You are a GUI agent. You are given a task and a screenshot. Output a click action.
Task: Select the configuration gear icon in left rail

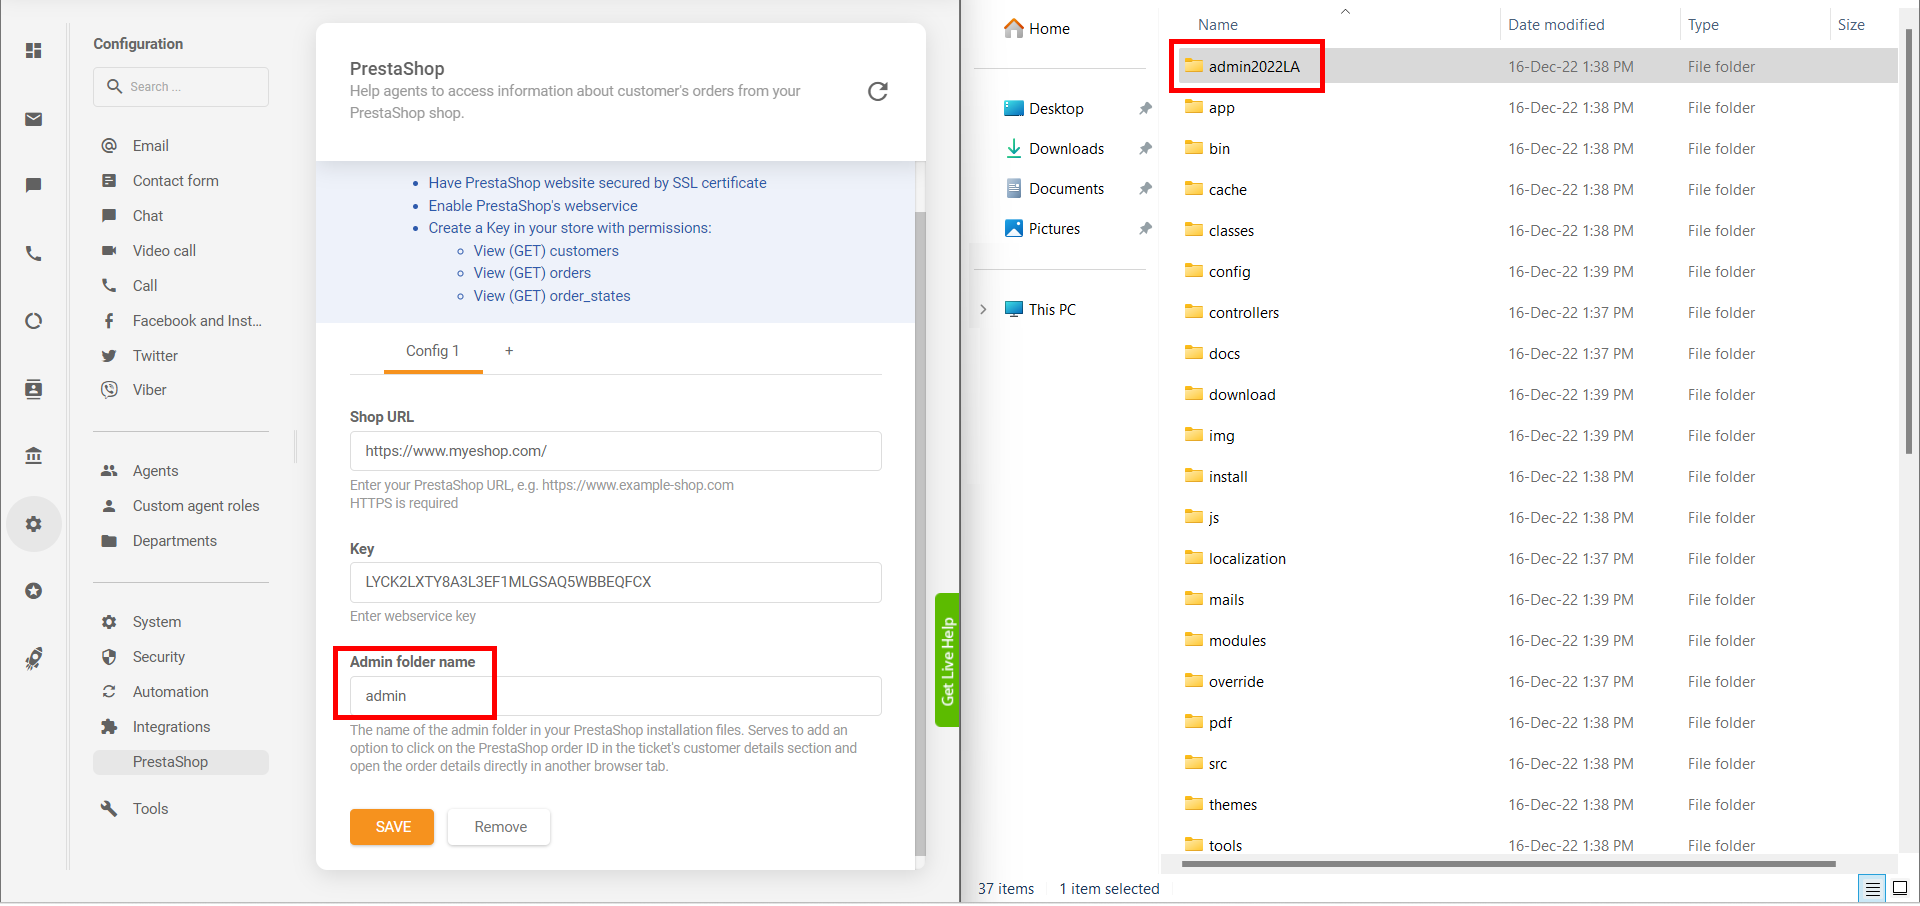coord(34,524)
